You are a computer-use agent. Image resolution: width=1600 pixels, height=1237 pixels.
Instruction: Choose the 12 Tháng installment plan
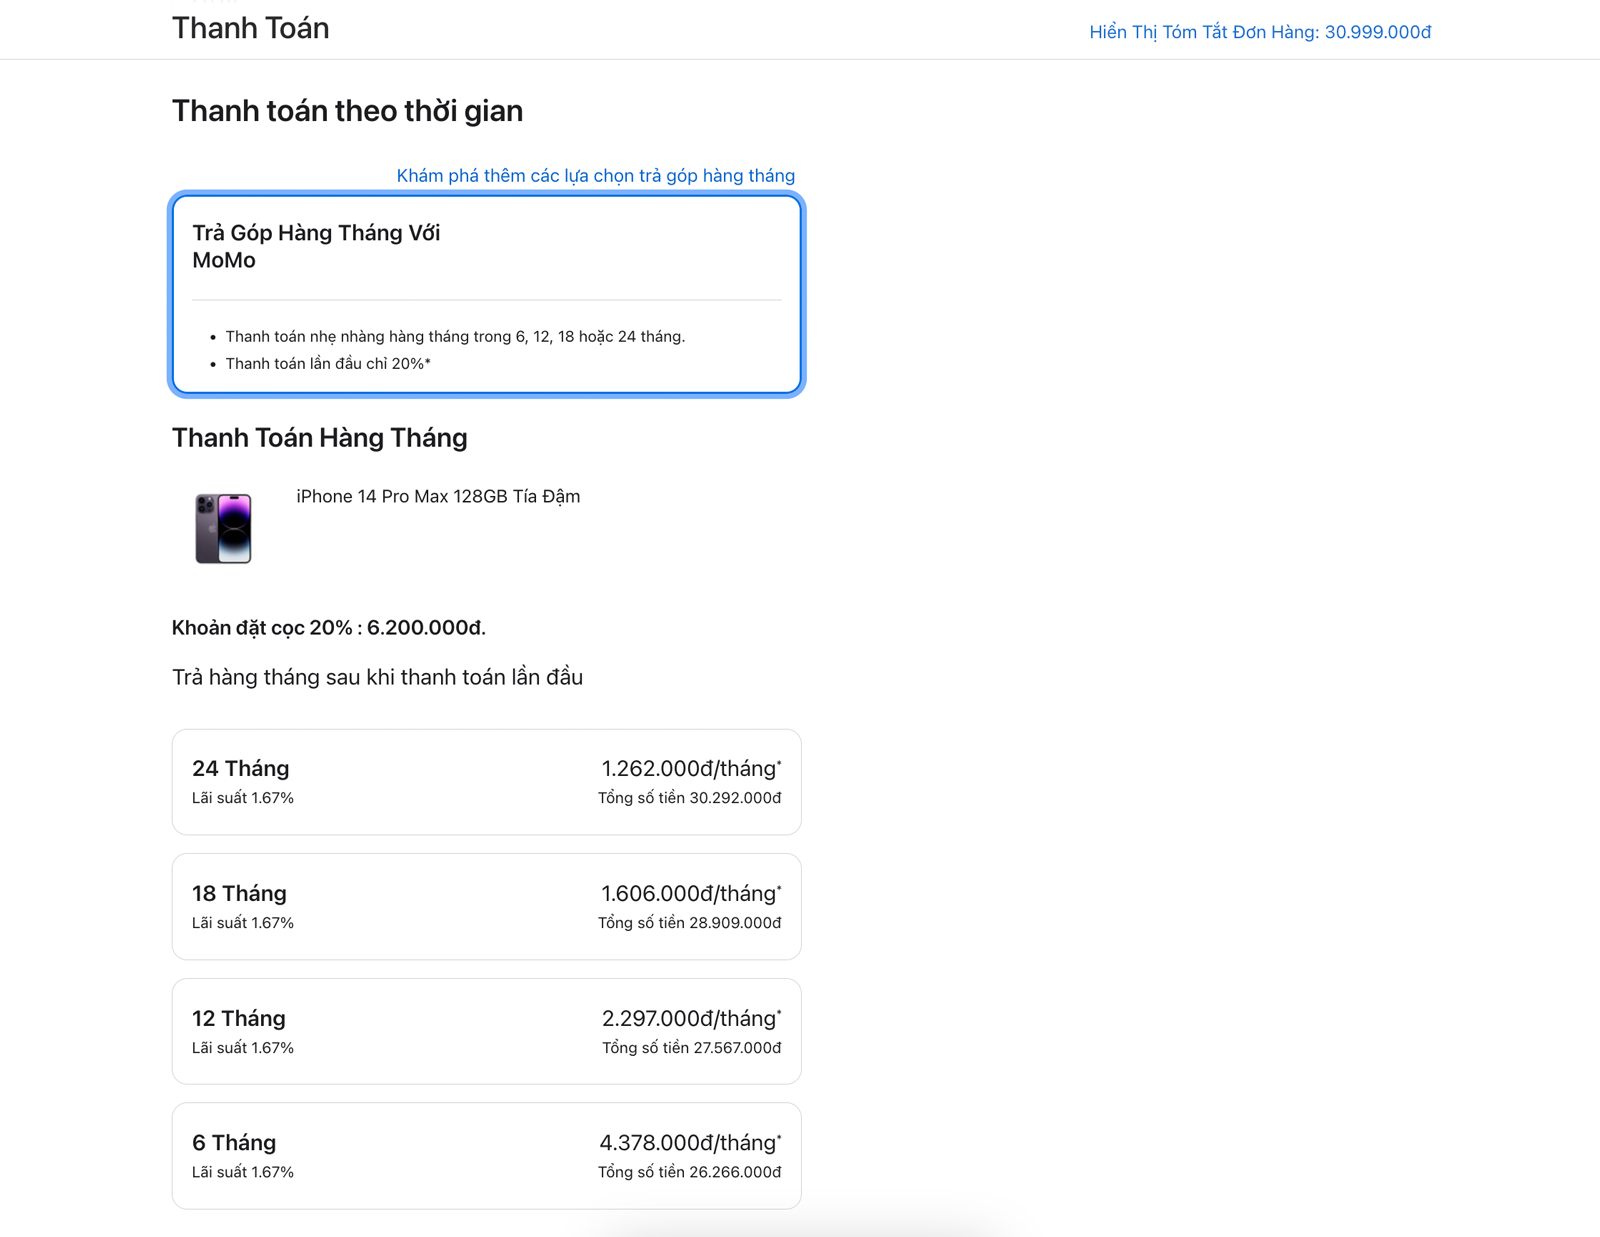pyautogui.click(x=487, y=1031)
